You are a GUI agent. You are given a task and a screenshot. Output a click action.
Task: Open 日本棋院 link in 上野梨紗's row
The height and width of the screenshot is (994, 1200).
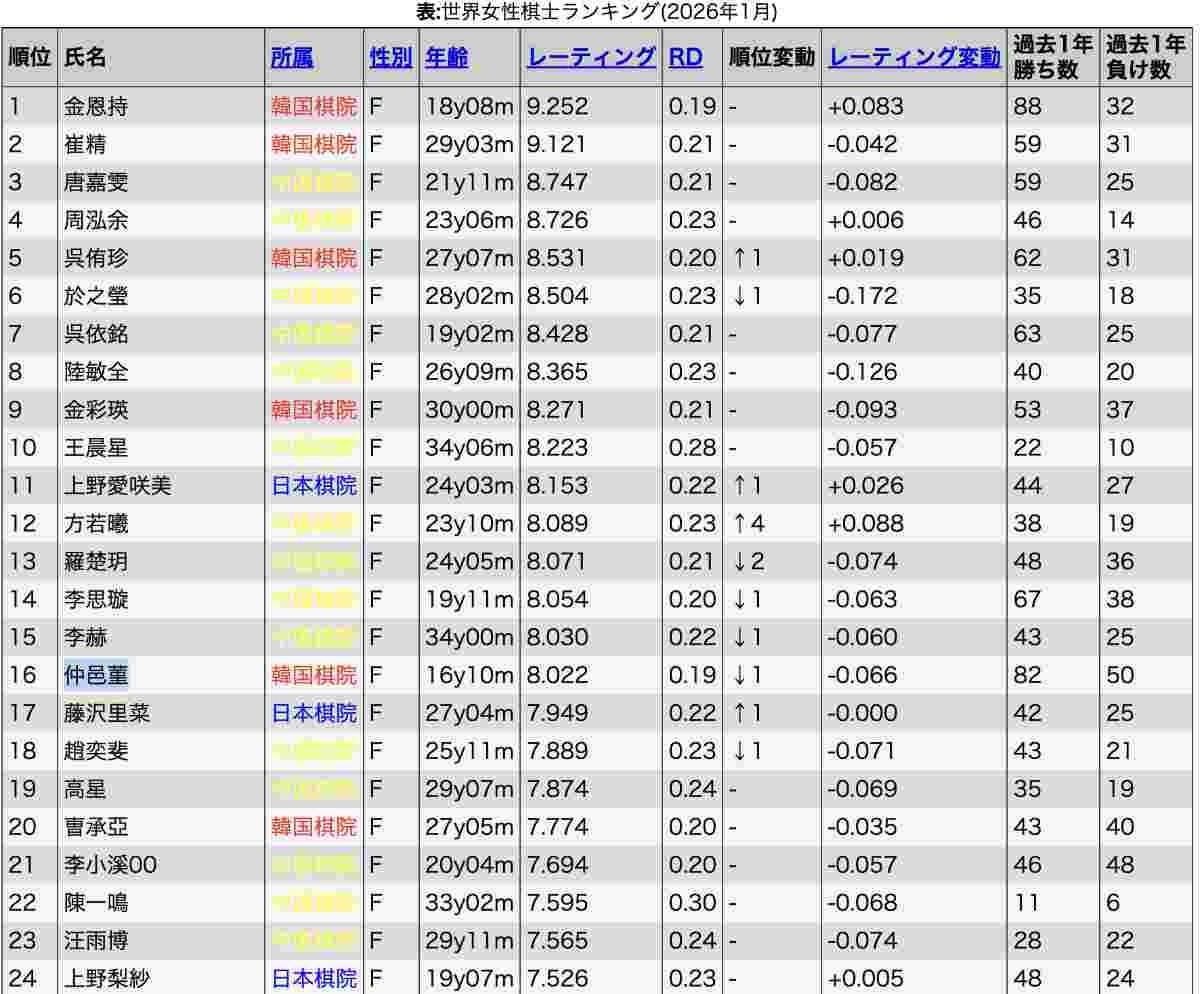pos(313,978)
